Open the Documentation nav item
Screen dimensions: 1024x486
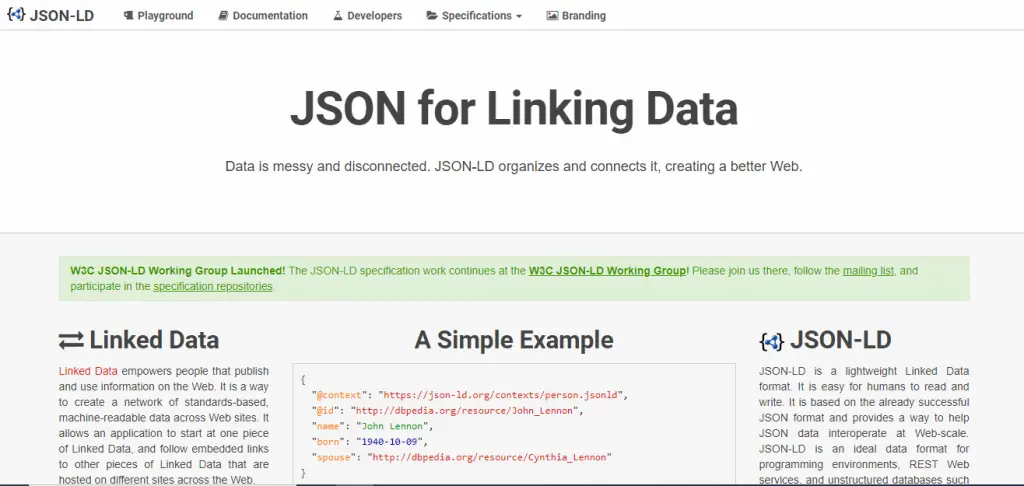point(263,16)
